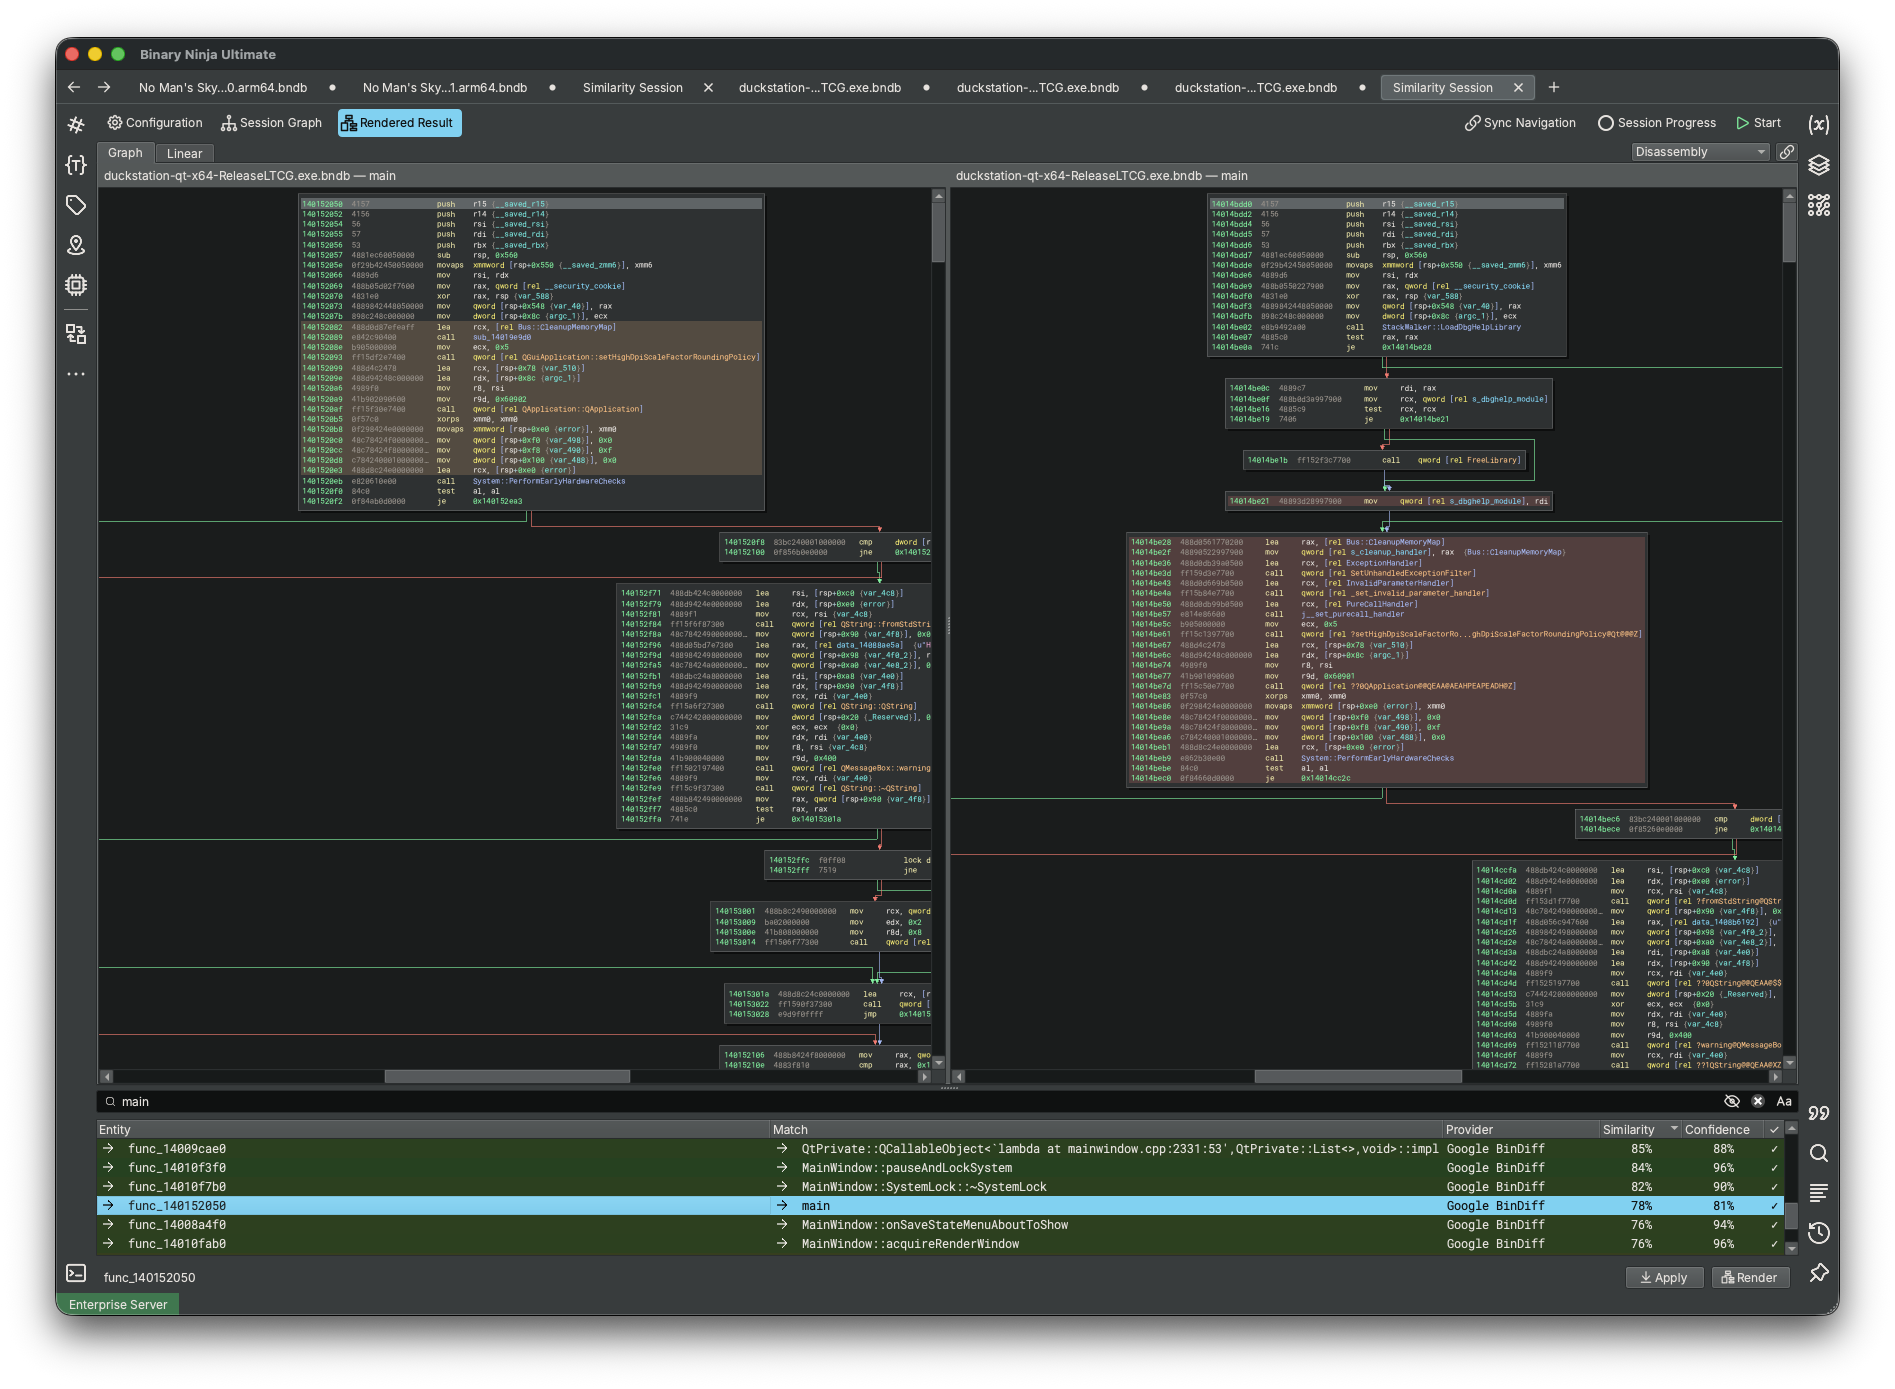The image size is (1895, 1389).
Task: Show more sidebar panels via ellipsis
Action: (76, 374)
